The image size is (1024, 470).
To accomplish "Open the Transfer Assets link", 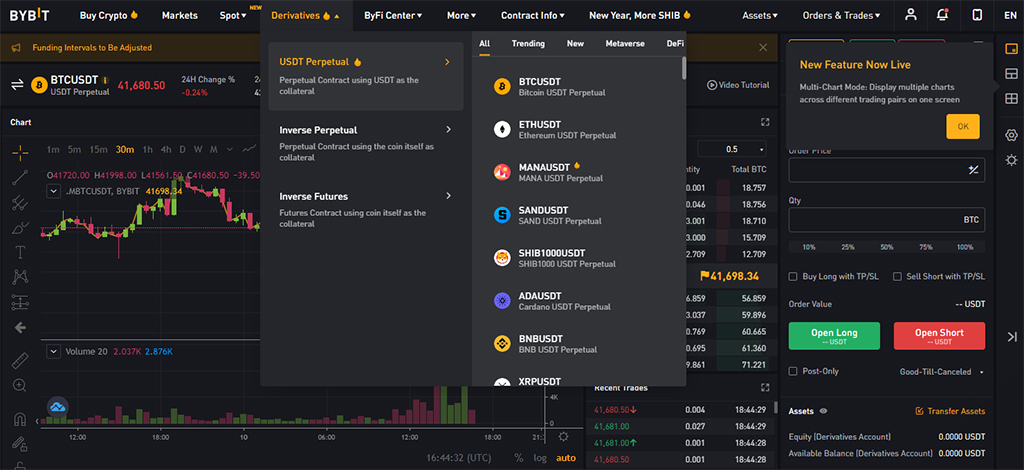I will (x=950, y=411).
